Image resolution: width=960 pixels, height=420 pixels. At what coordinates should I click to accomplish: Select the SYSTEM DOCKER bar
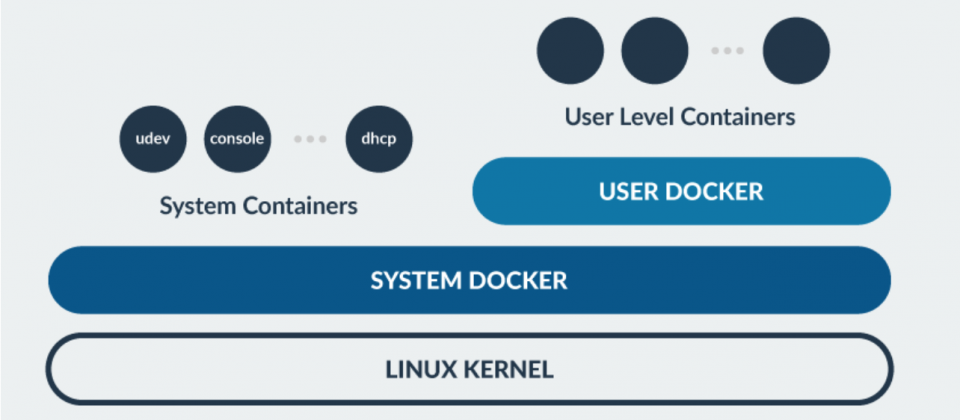(469, 280)
